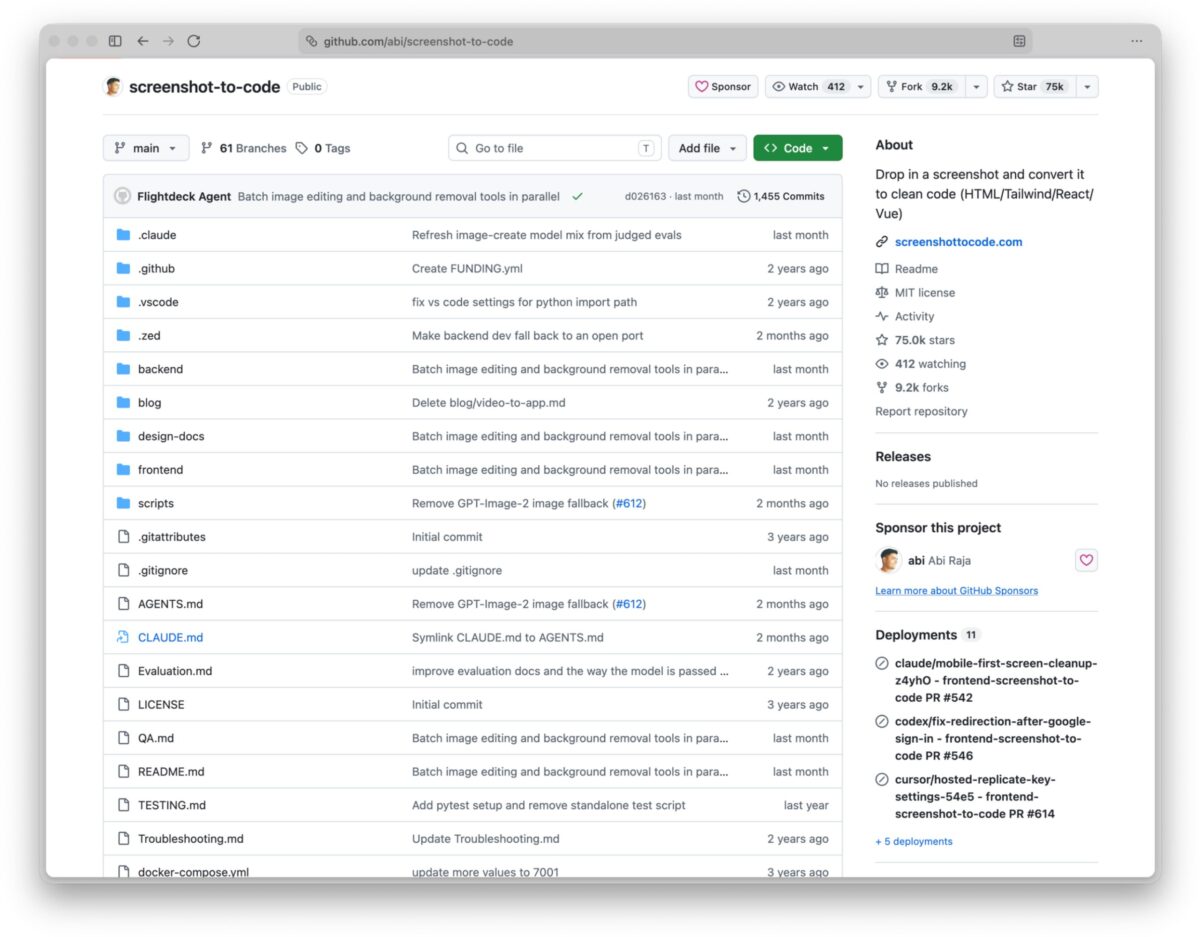1200x937 pixels.
Task: Click the symlink icon beside CLAUDE.md
Action: point(123,637)
